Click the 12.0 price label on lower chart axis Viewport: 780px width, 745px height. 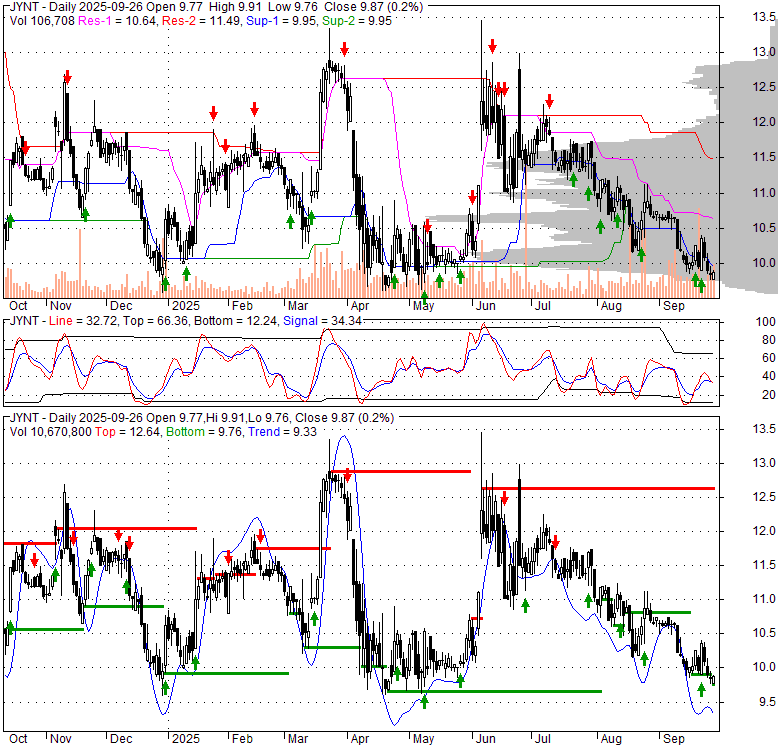764,532
